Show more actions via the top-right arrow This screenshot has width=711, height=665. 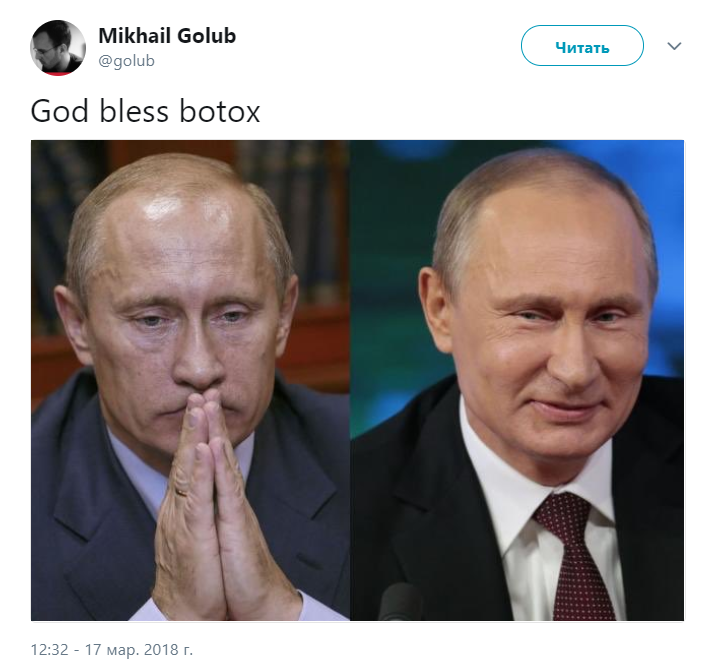pyautogui.click(x=674, y=46)
